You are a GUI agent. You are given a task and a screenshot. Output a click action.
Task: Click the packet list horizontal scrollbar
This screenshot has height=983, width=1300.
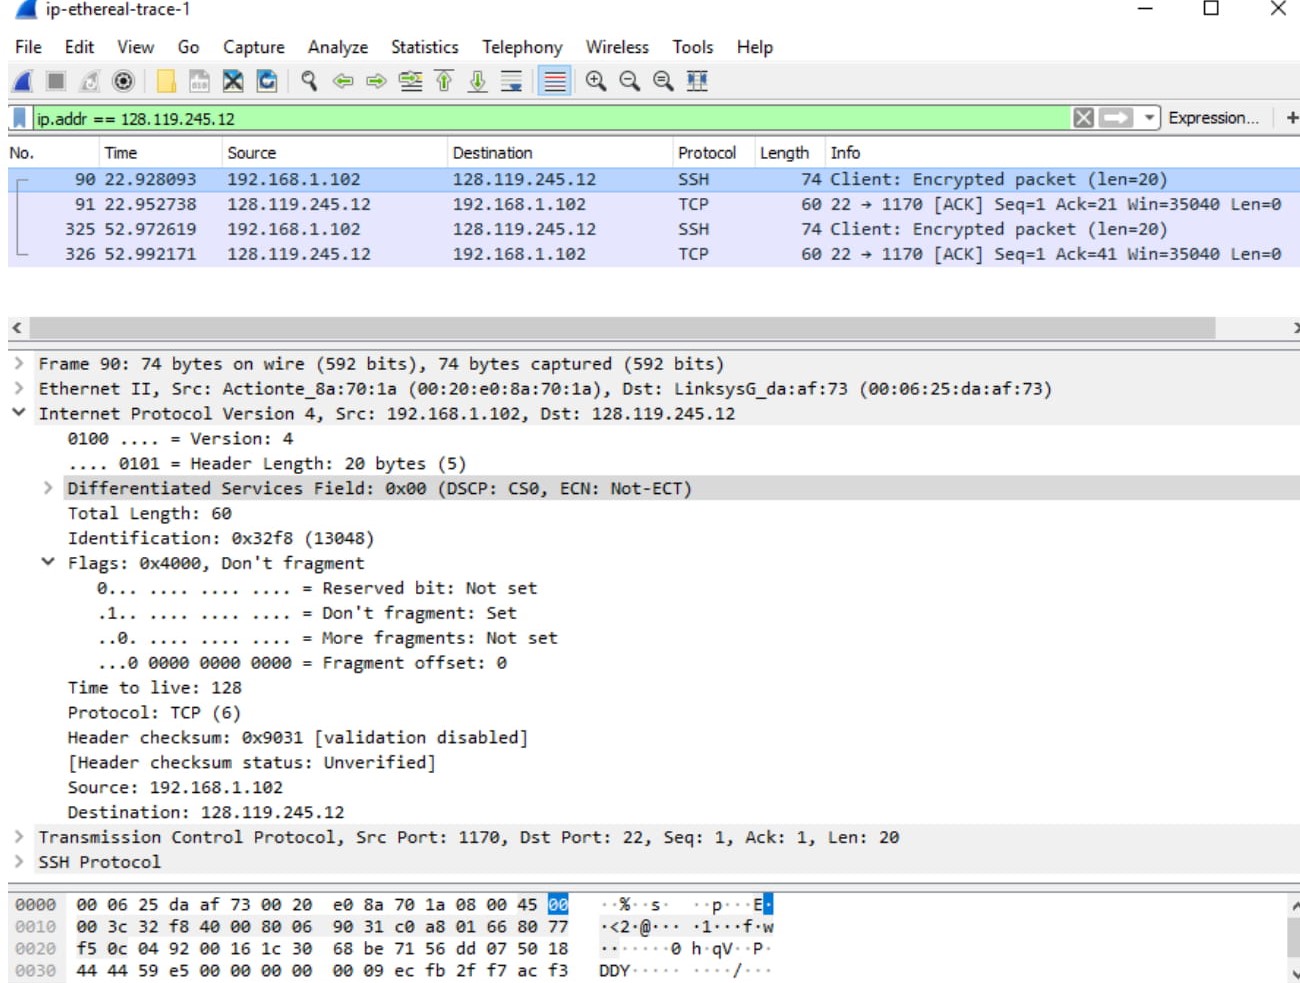click(622, 328)
